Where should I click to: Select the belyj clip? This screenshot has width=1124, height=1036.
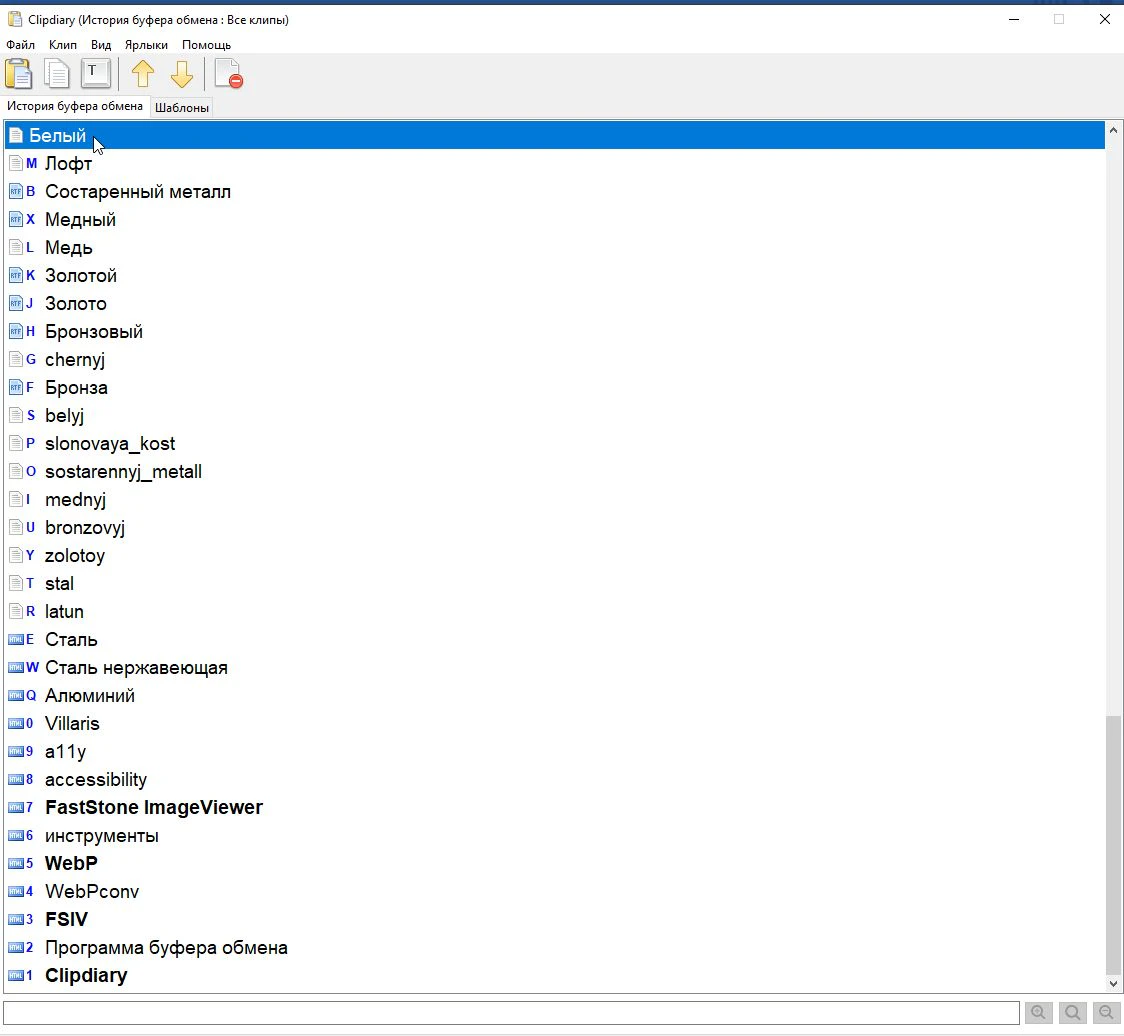(x=555, y=415)
